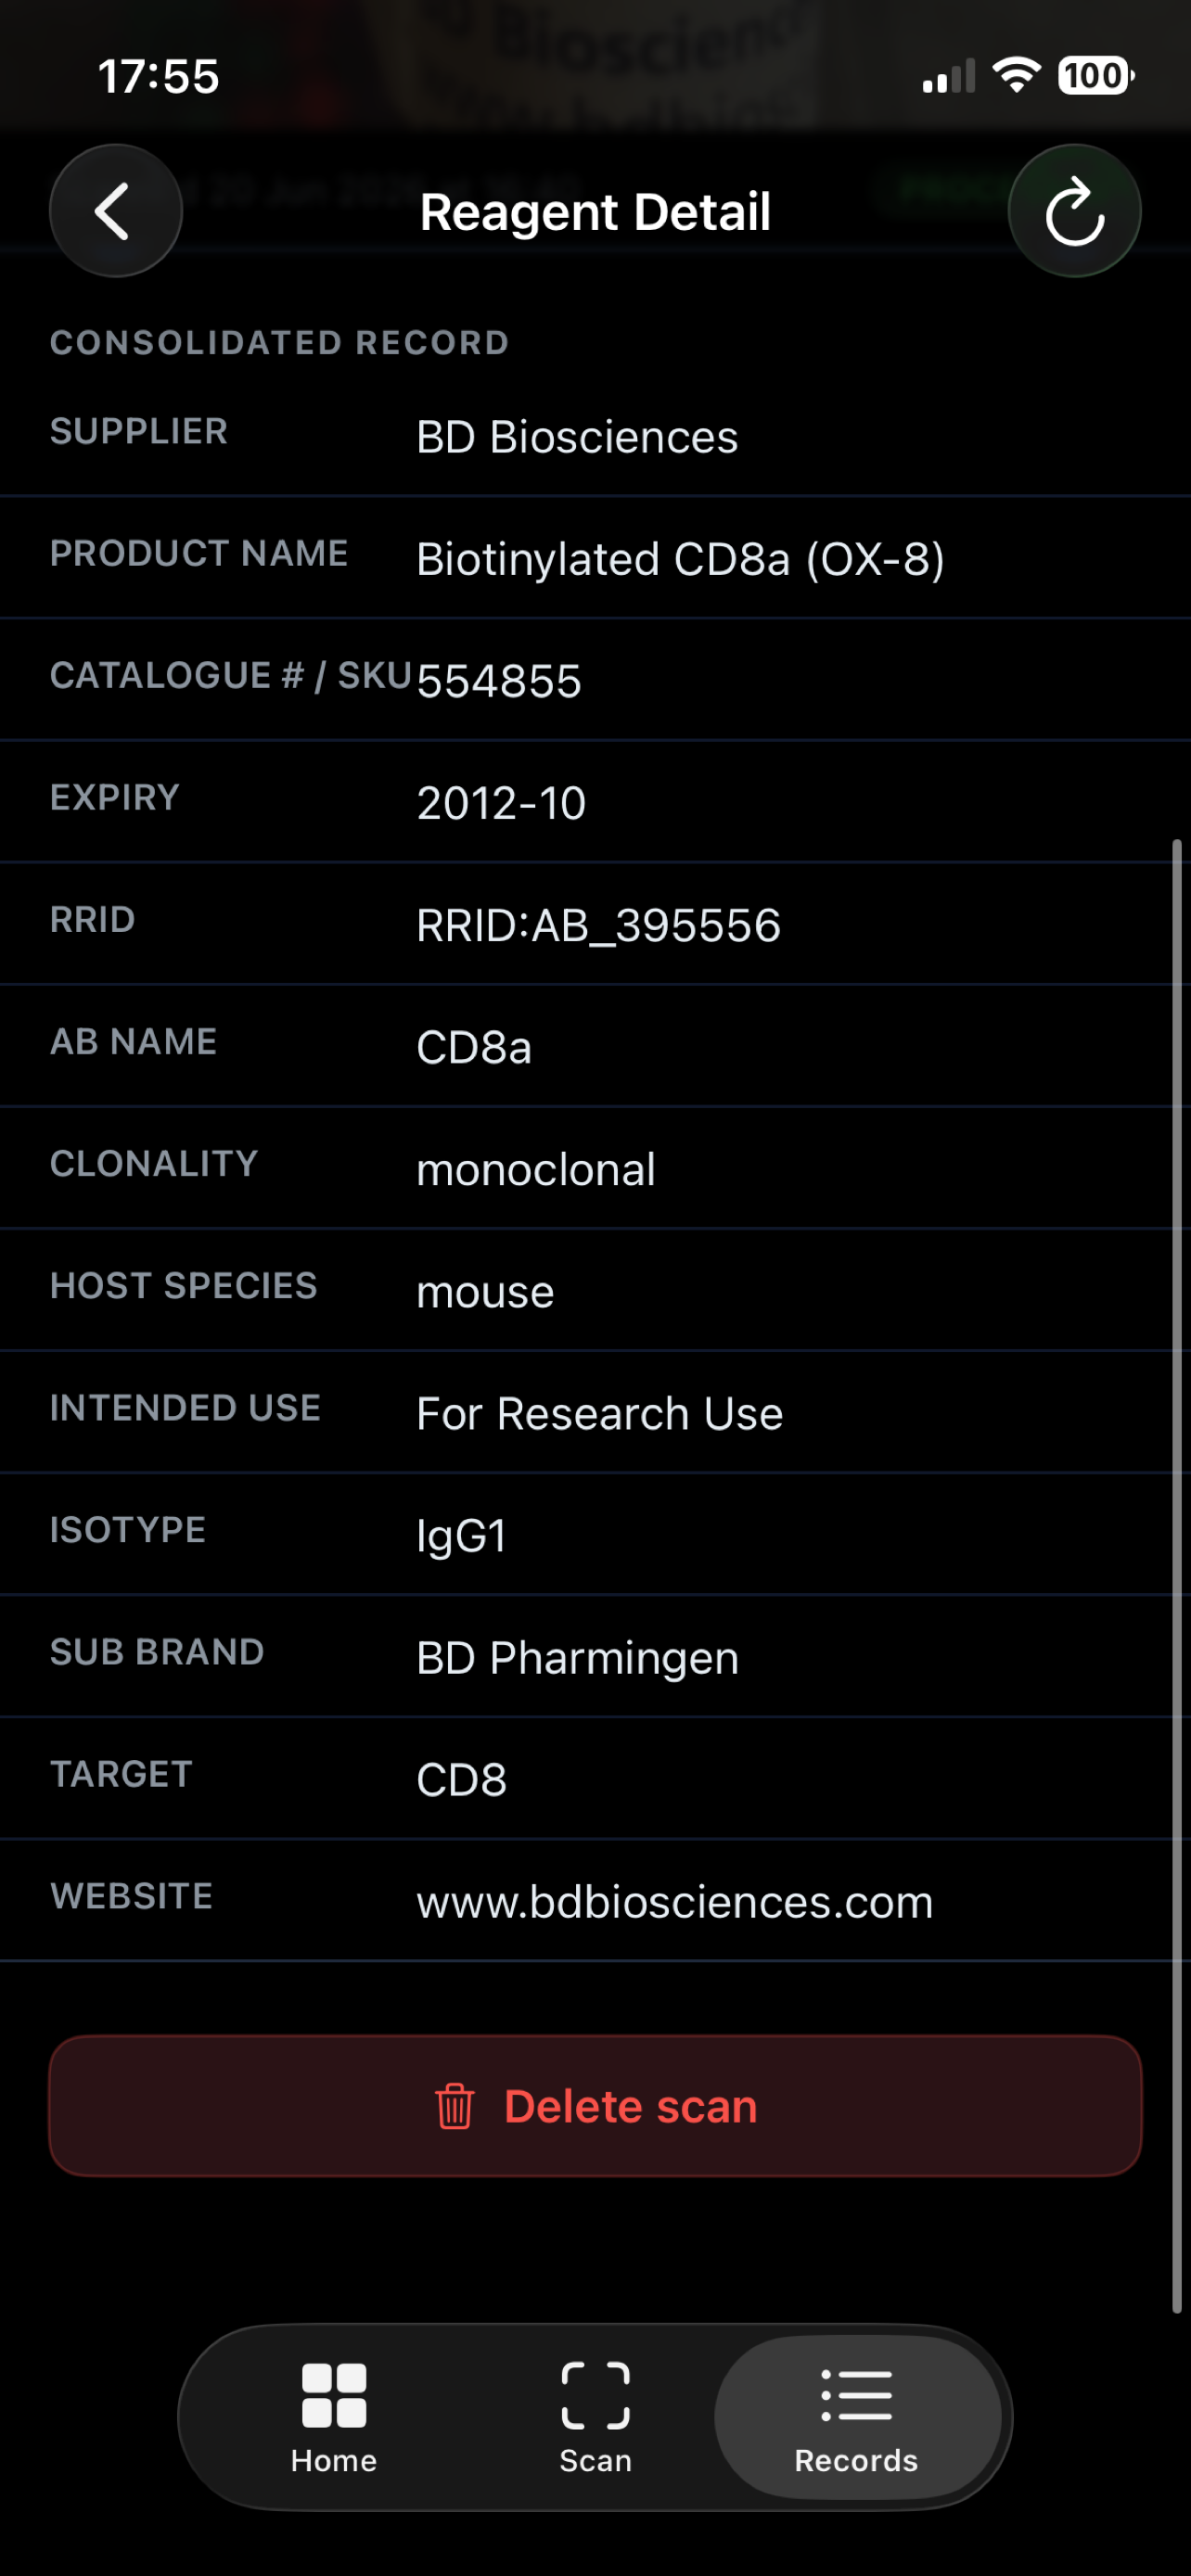Tap the BD Pharmingen sub brand value
The width and height of the screenshot is (1191, 2576).
coord(577,1658)
